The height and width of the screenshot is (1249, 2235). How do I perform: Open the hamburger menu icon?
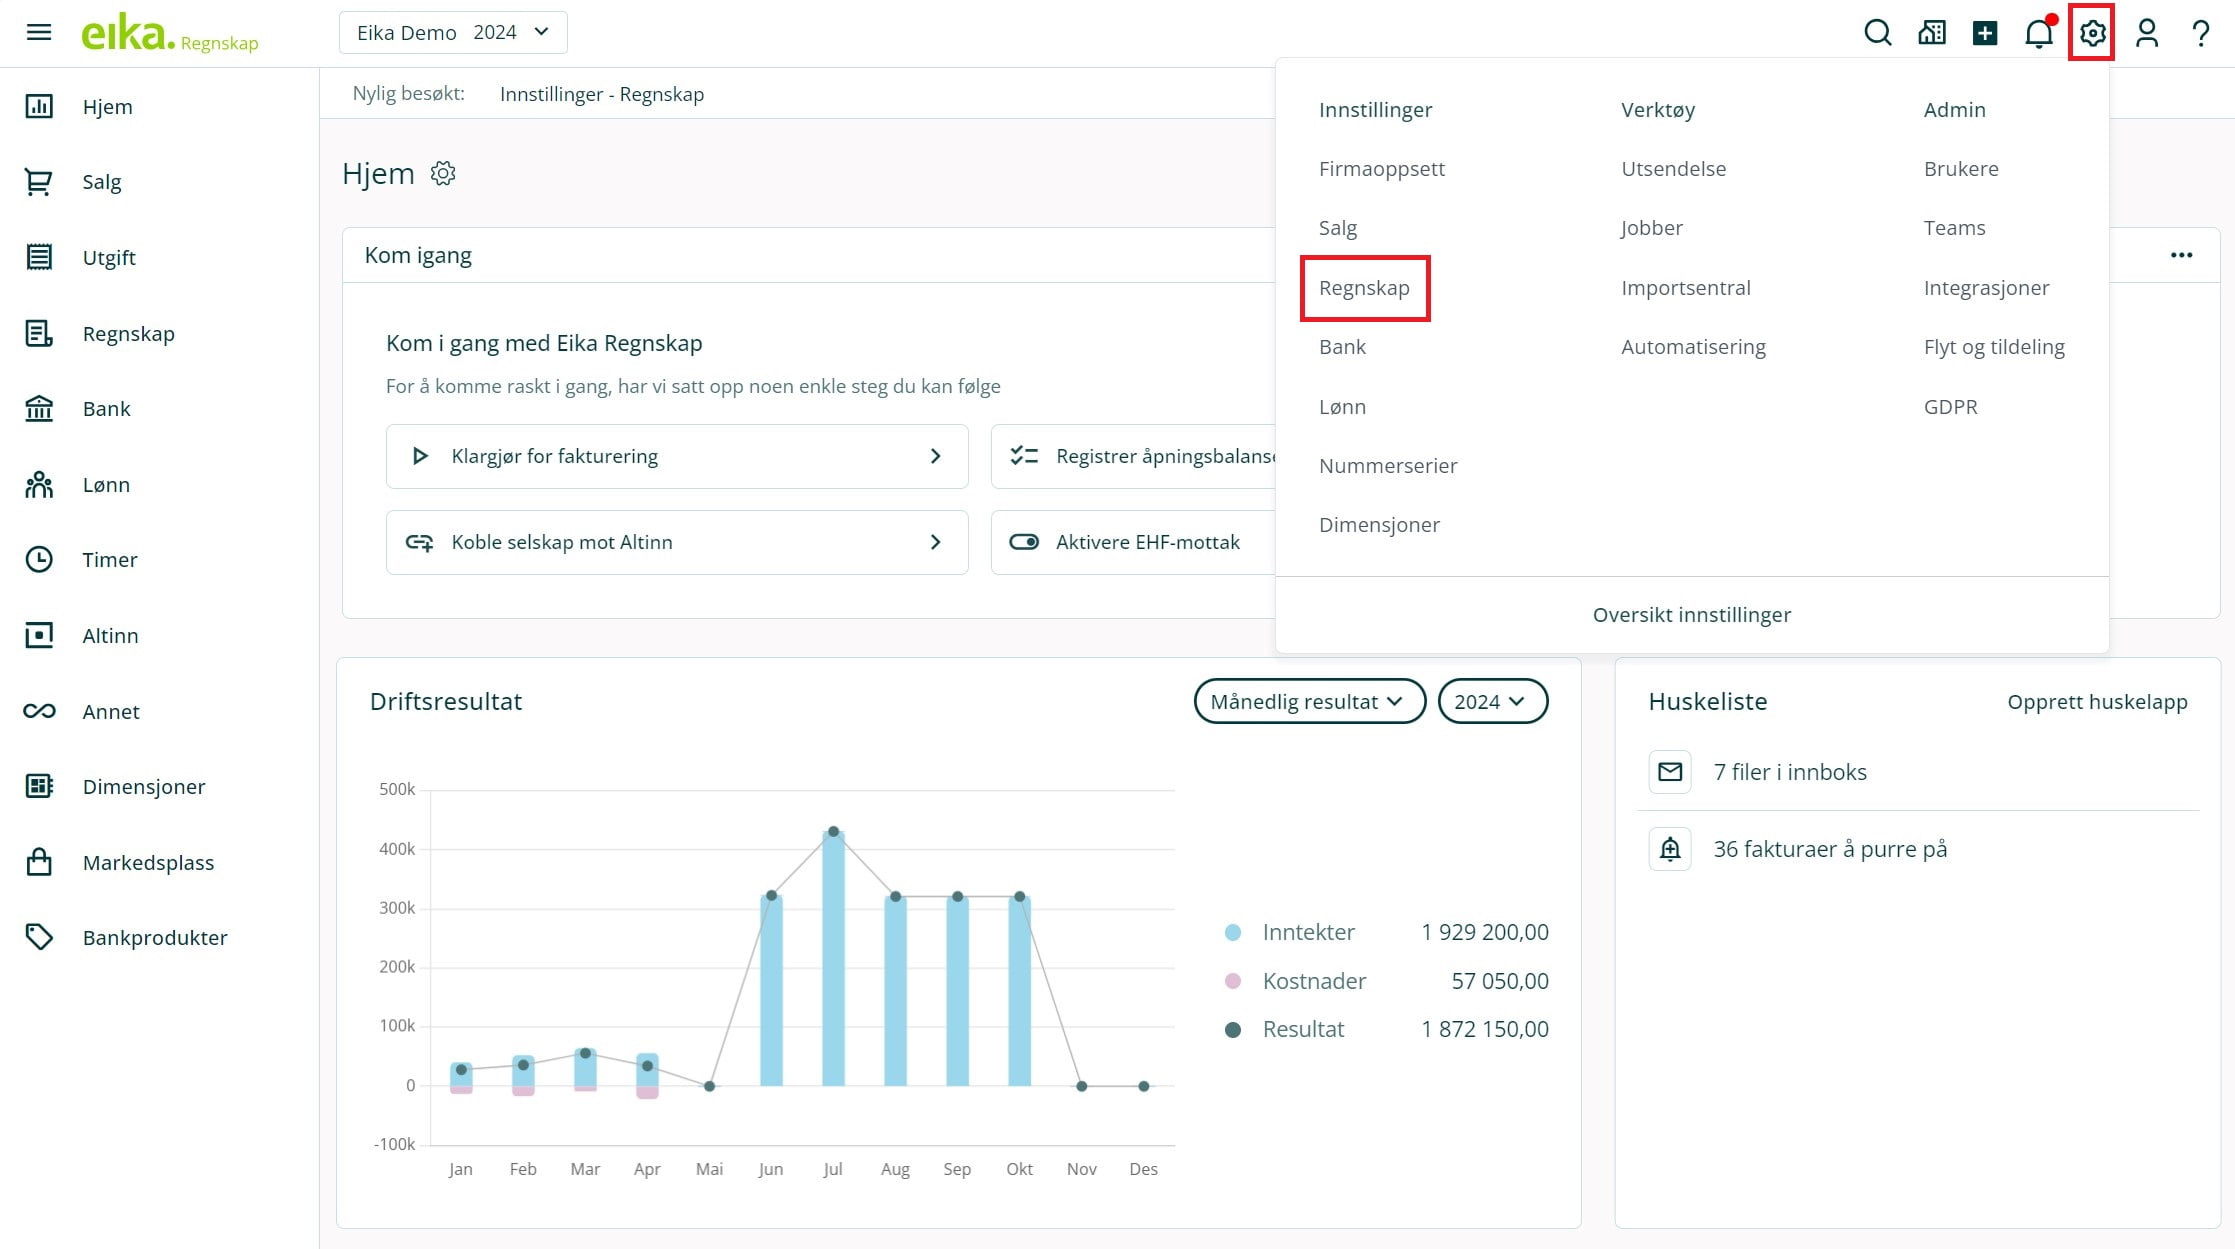pyautogui.click(x=39, y=33)
